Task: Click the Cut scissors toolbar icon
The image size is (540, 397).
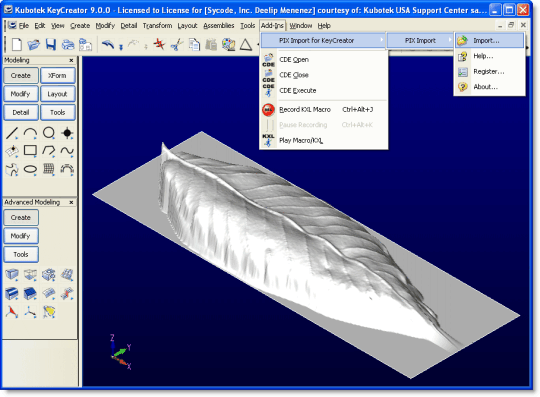Action: click(177, 44)
